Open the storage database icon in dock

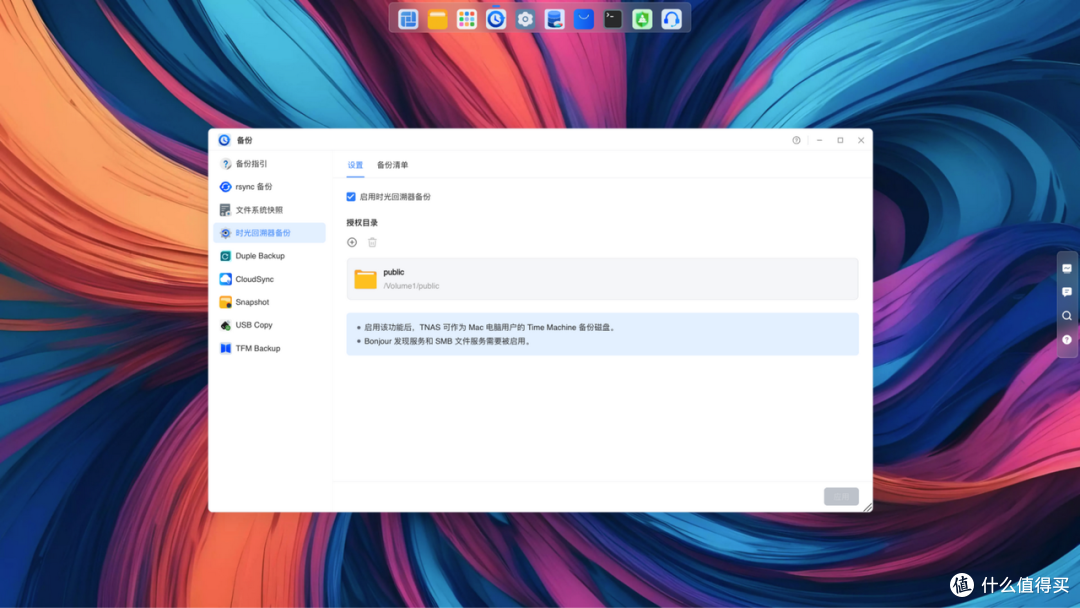[554, 19]
